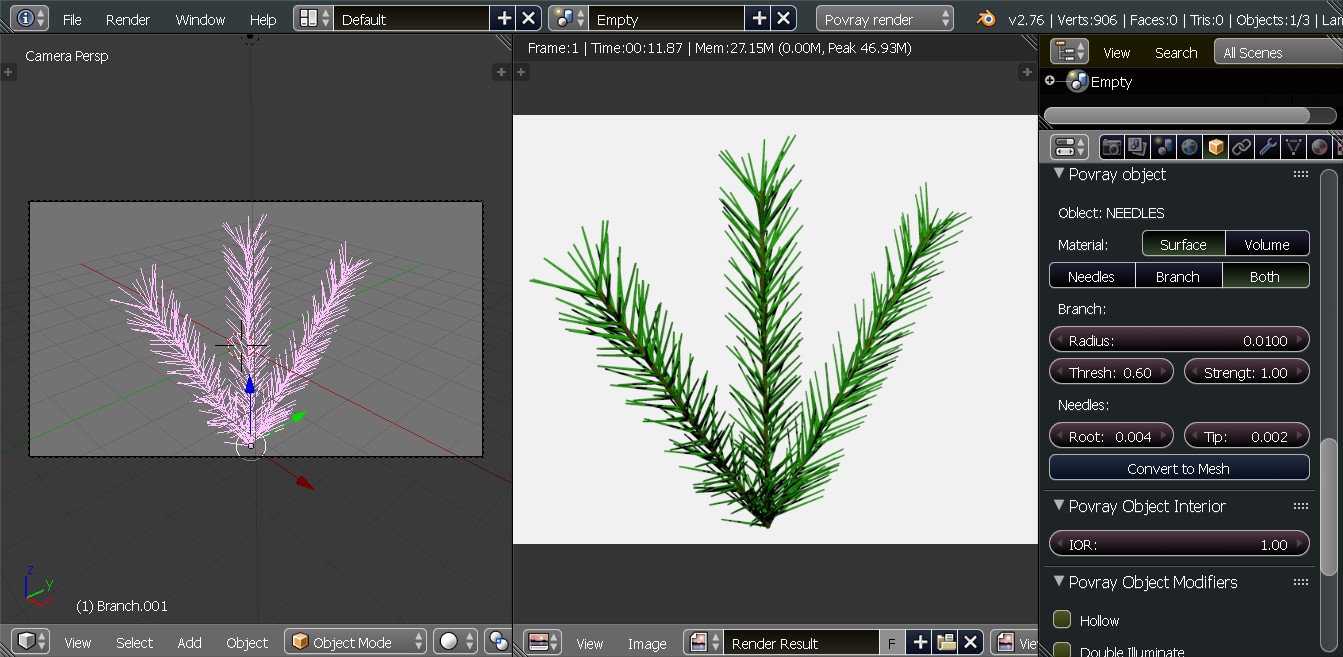1343x657 pixels.
Task: Switch povray object to Needles only
Action: coord(1092,276)
